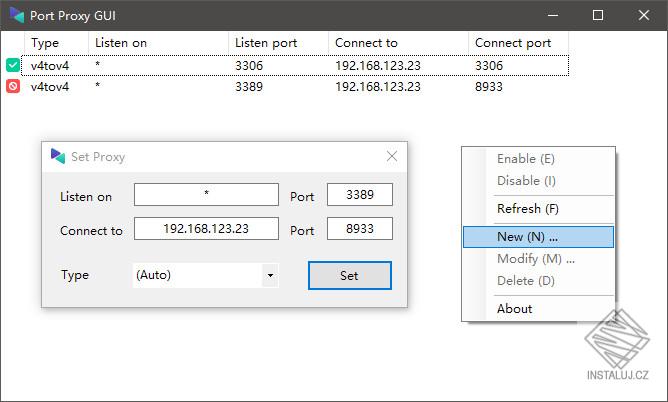Click the Set Proxy dialog logo icon
668x402 pixels.
58,156
